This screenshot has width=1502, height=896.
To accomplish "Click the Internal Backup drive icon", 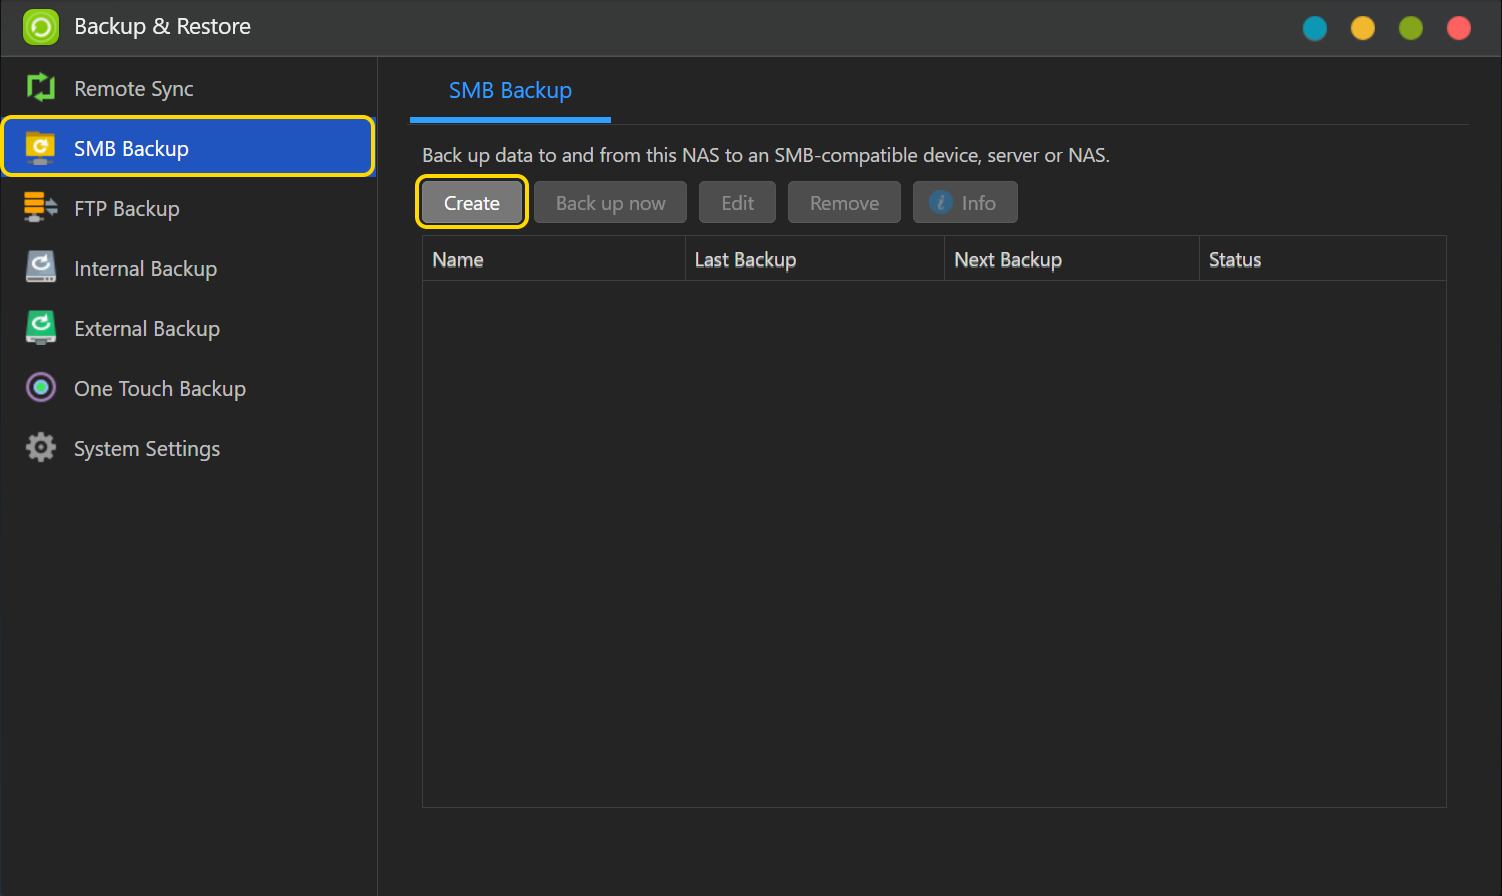I will [x=41, y=268].
